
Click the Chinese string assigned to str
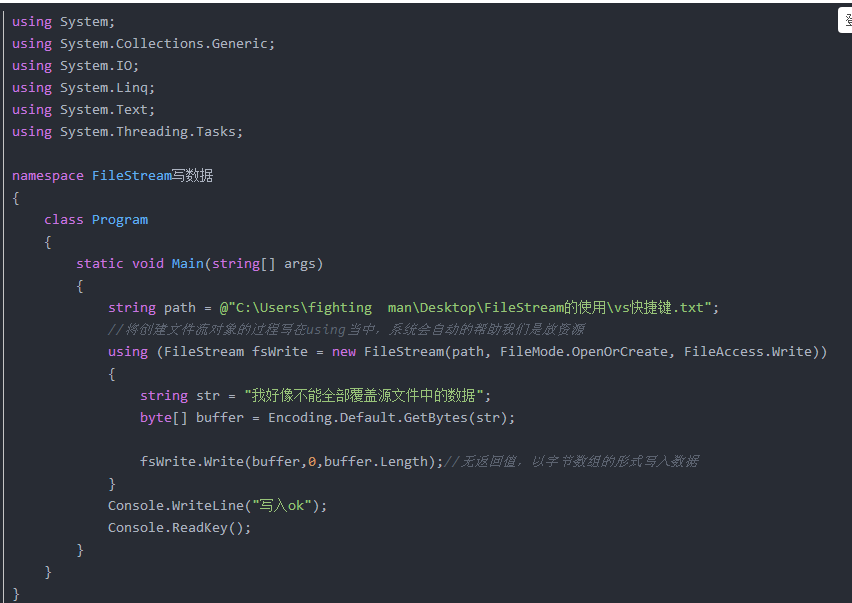pyautogui.click(x=367, y=395)
